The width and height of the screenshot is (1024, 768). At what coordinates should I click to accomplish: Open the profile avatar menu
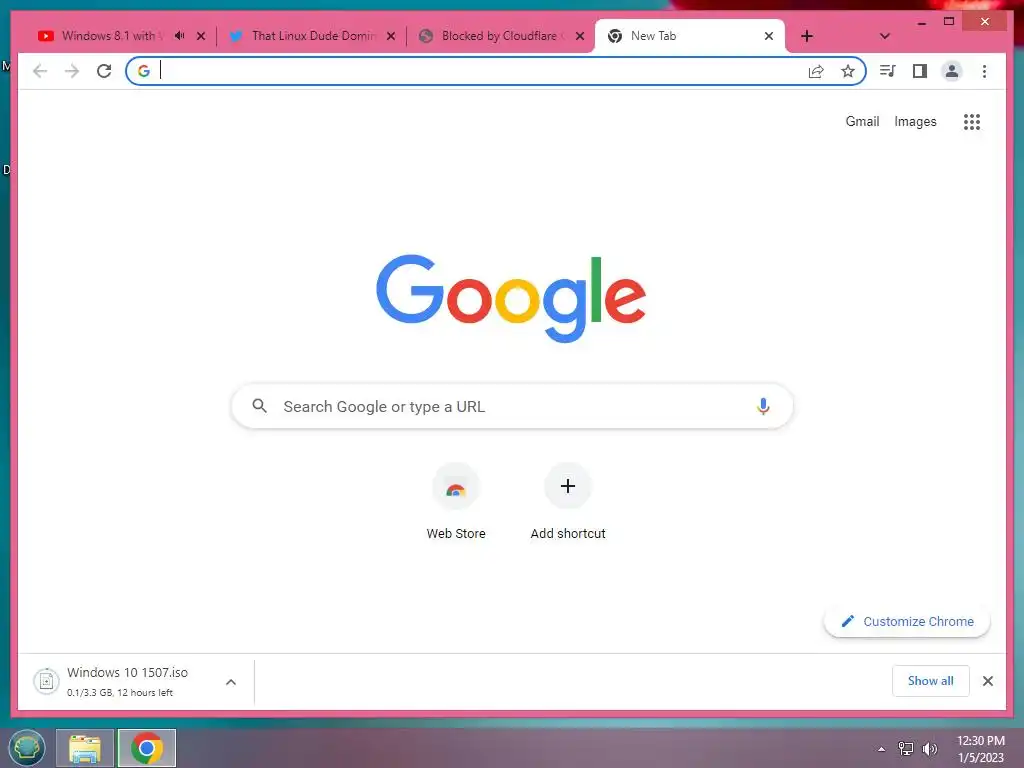[x=952, y=71]
